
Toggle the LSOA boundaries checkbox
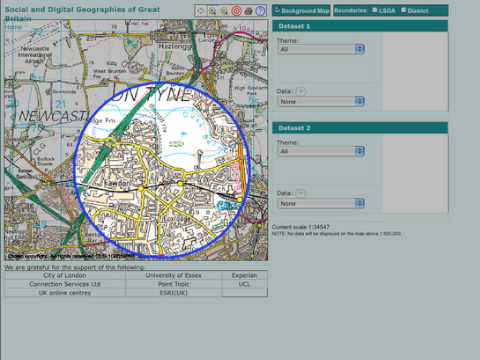pos(375,10)
